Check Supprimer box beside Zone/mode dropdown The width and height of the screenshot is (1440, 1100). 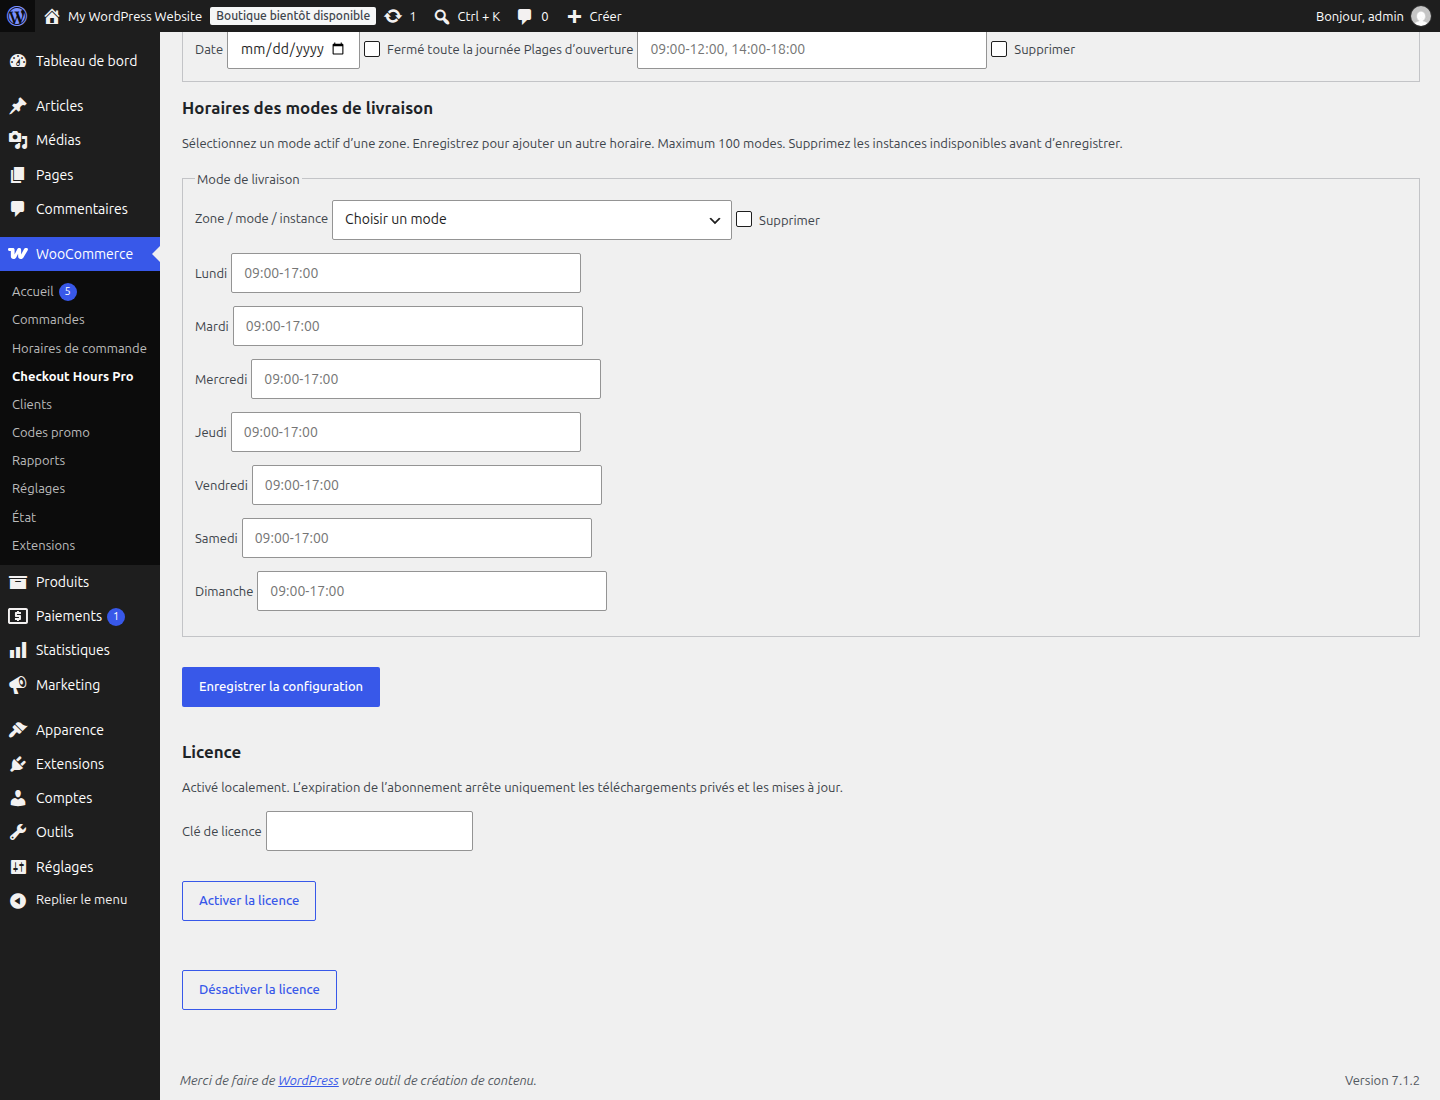[744, 219]
